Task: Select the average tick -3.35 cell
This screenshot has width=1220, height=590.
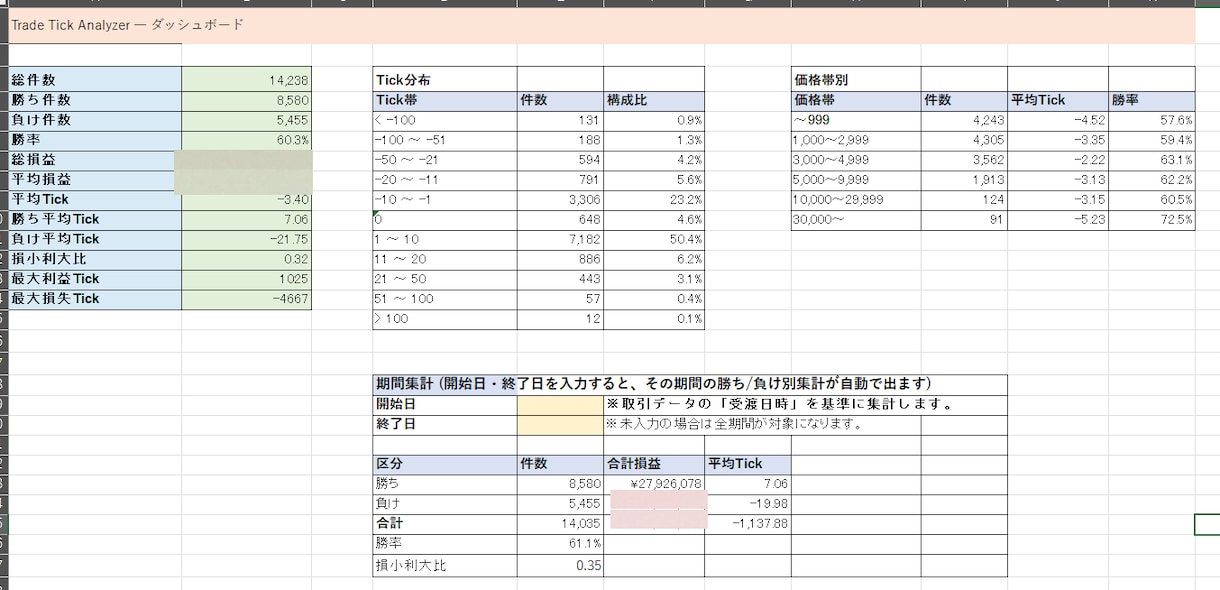Action: [1058, 140]
